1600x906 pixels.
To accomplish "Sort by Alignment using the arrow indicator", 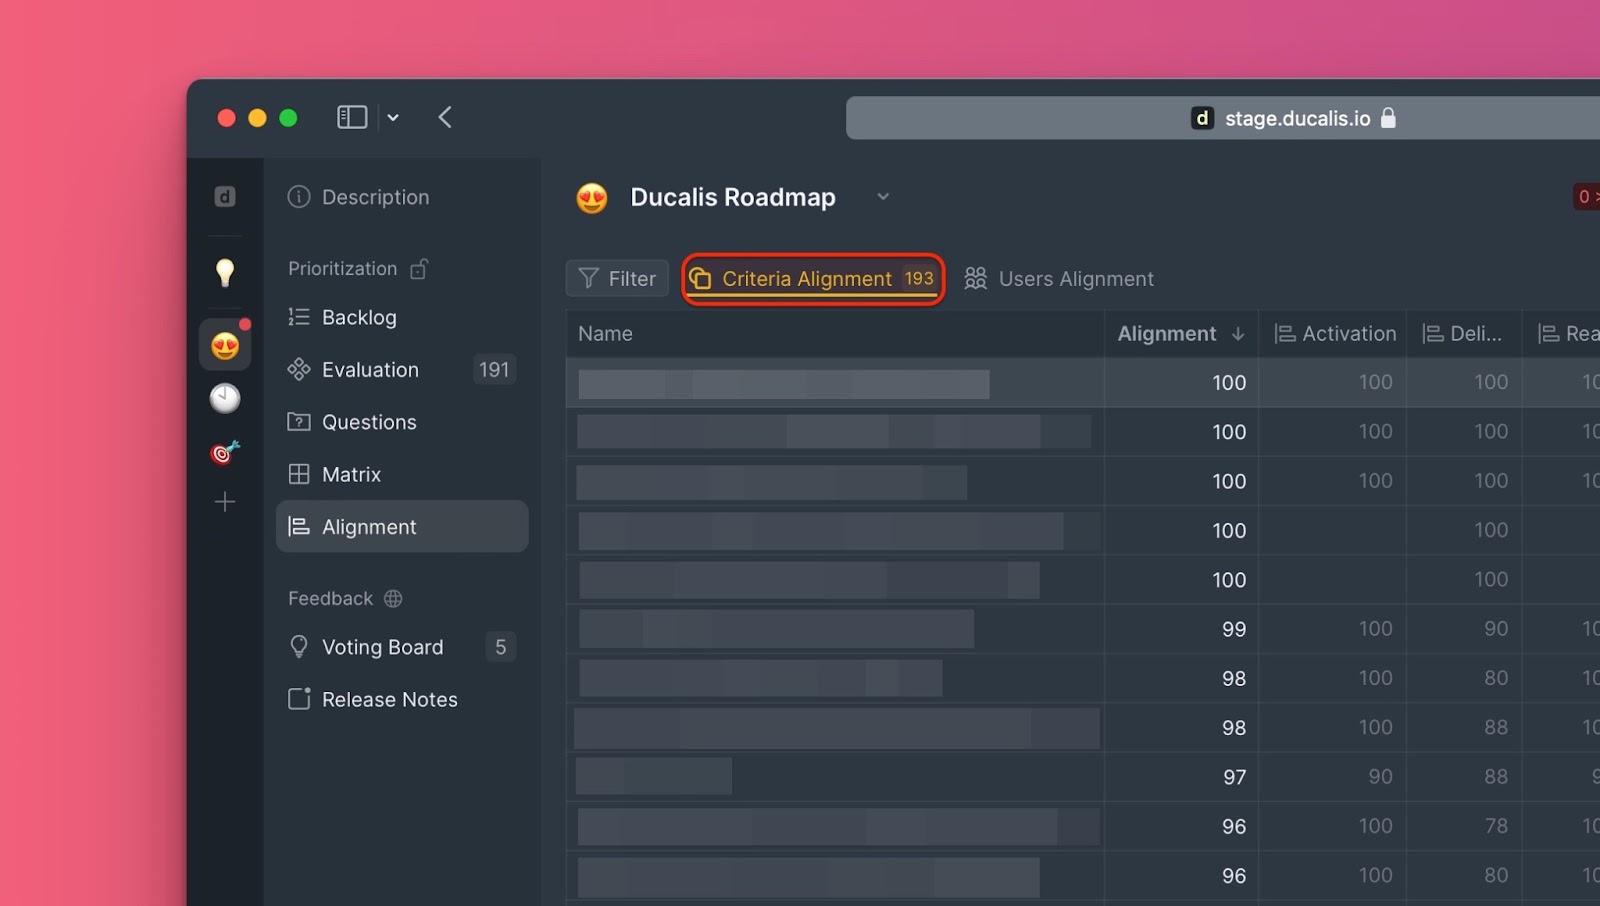I will [1239, 334].
